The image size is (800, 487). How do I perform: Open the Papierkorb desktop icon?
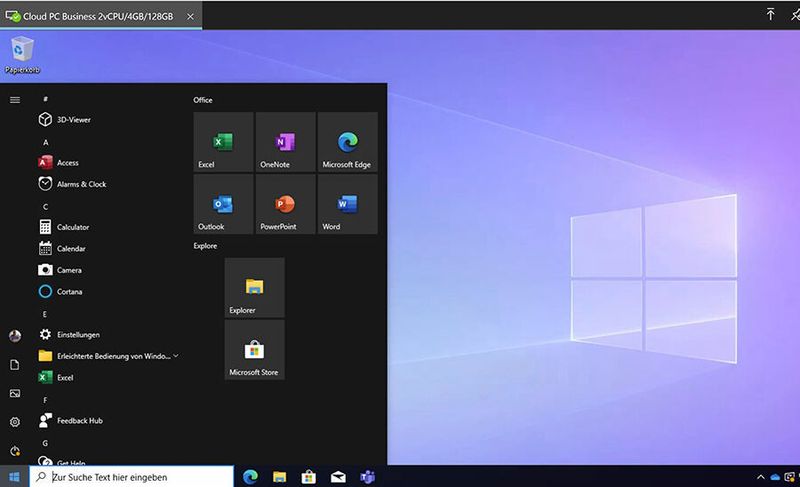point(22,55)
